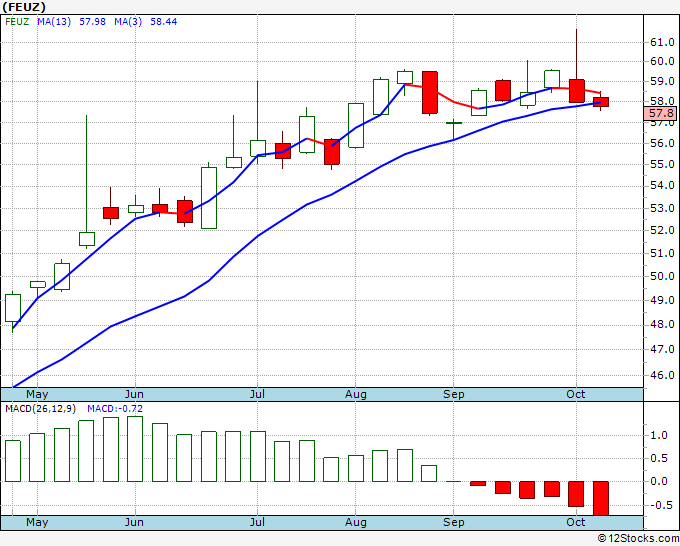Click the 52.0 price axis label
This screenshot has width=680, height=546.
click(x=662, y=230)
